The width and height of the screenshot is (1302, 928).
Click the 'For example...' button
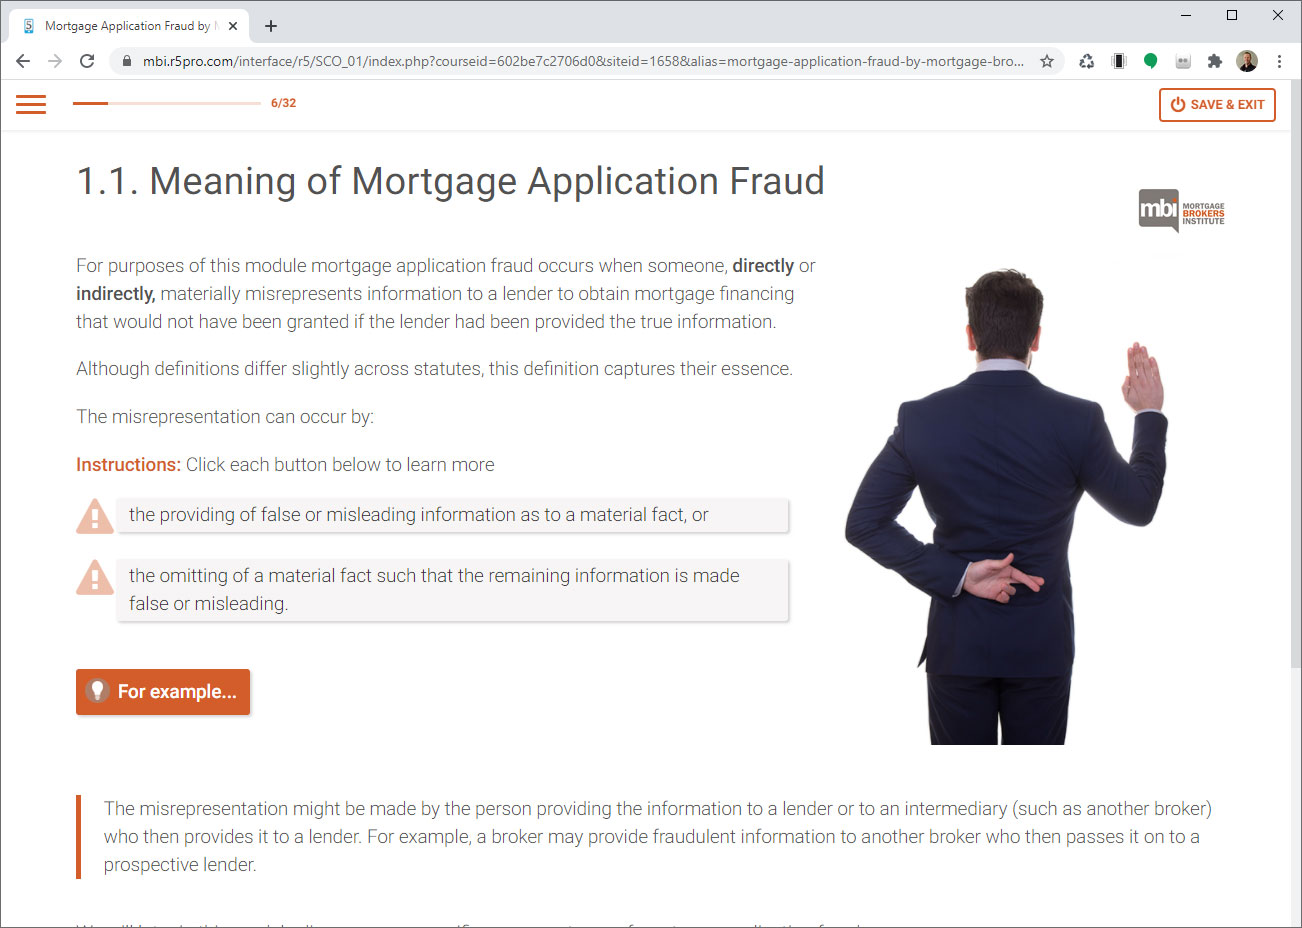[x=163, y=692]
